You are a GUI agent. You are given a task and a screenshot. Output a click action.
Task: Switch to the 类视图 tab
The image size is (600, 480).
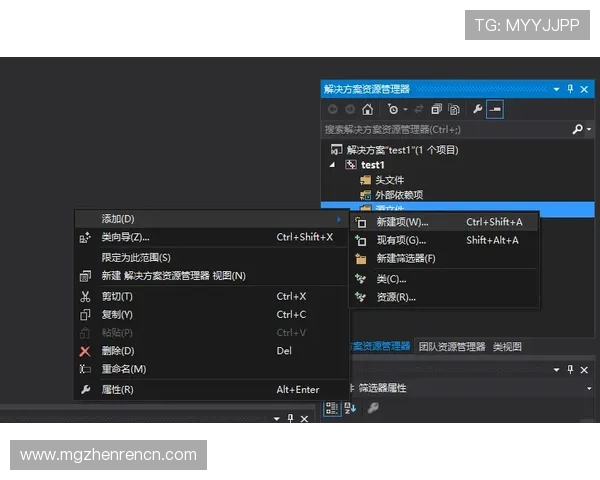pos(507,347)
